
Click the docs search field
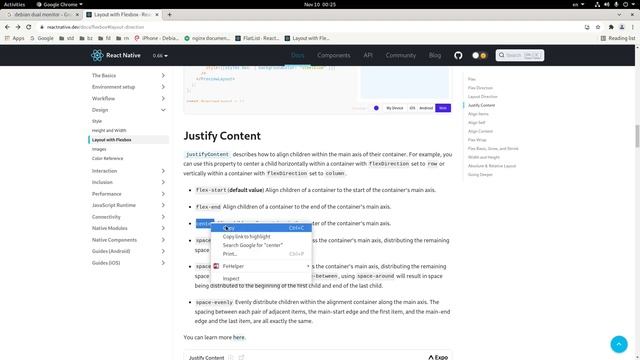click(520, 55)
